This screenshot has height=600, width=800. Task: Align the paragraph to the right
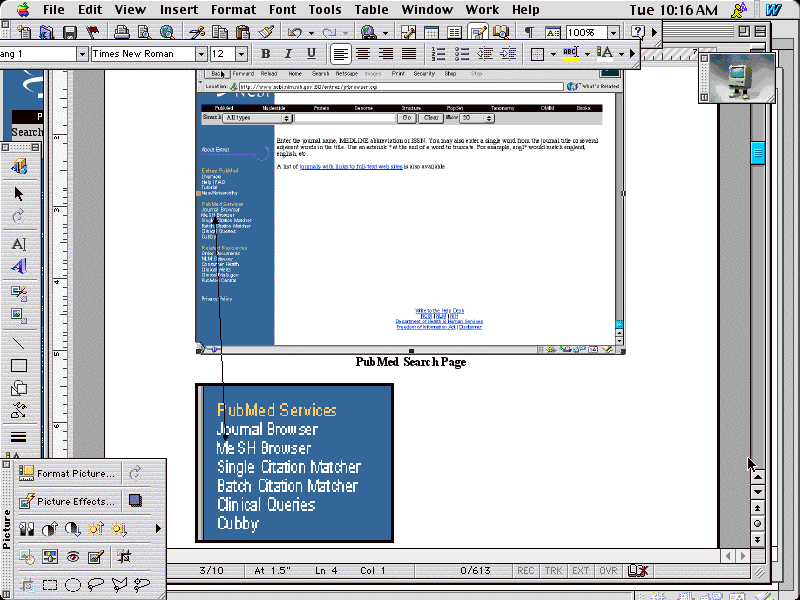pyautogui.click(x=386, y=54)
